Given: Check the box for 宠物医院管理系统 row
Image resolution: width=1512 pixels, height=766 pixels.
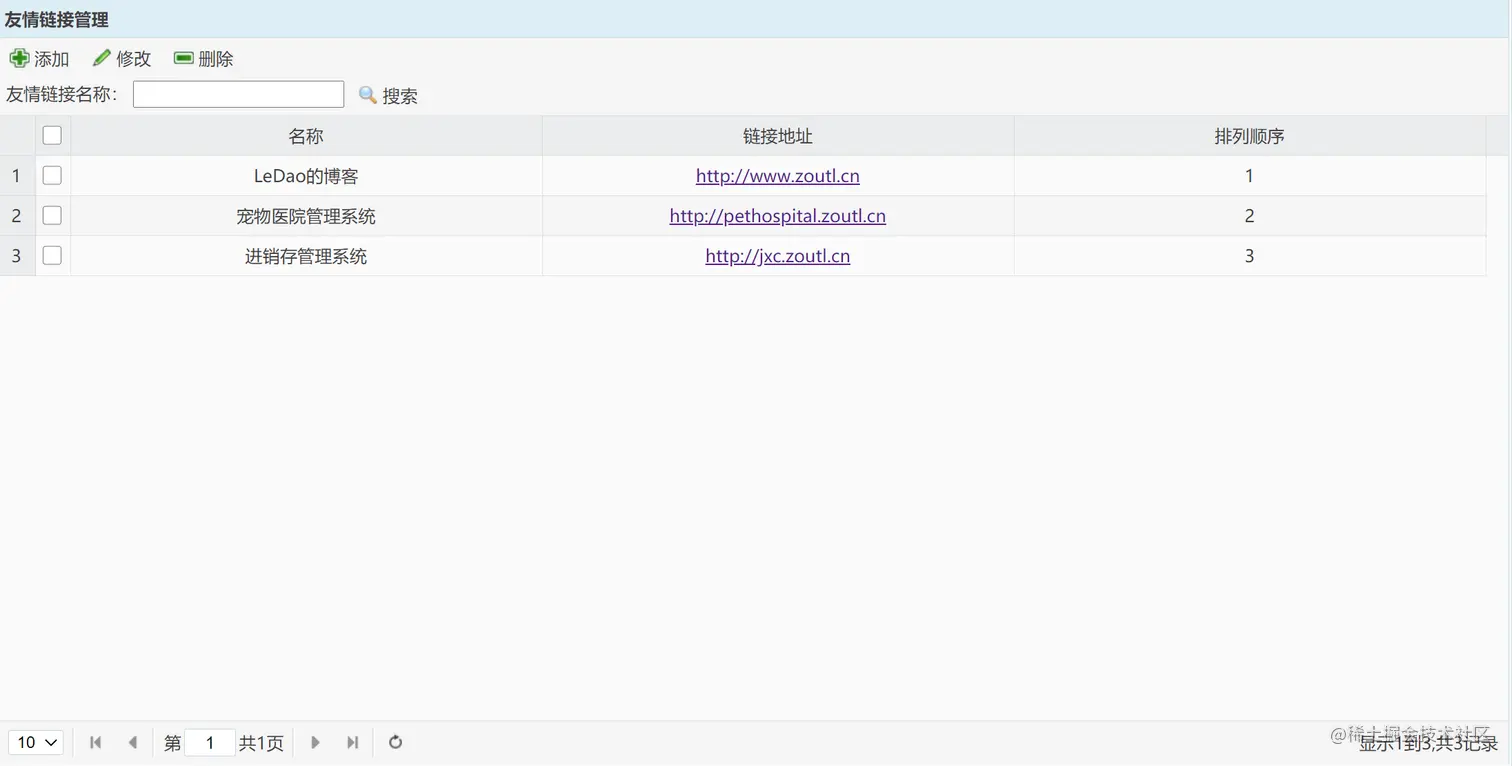Looking at the screenshot, I should click(52, 215).
